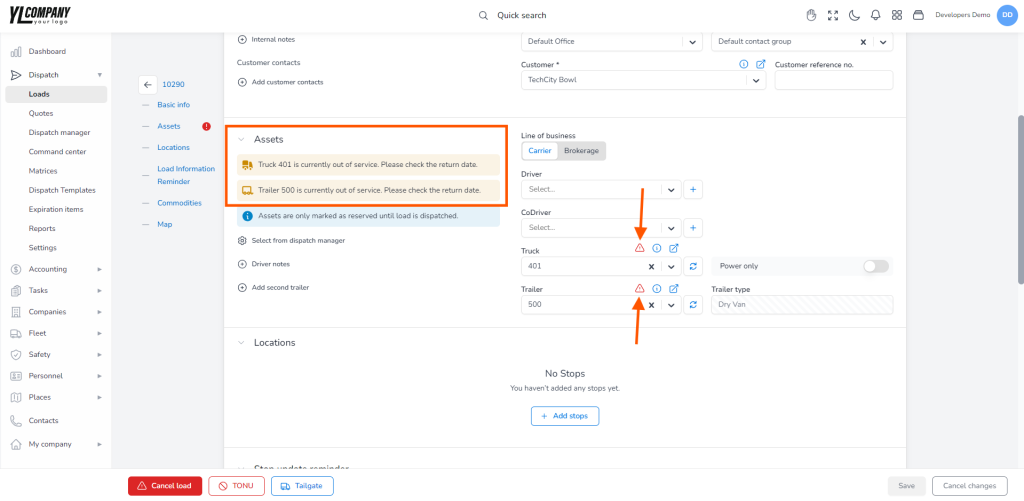Image resolution: width=1024 pixels, height=501 pixels.
Task: Click the Customer reference no. field
Action: coord(834,80)
